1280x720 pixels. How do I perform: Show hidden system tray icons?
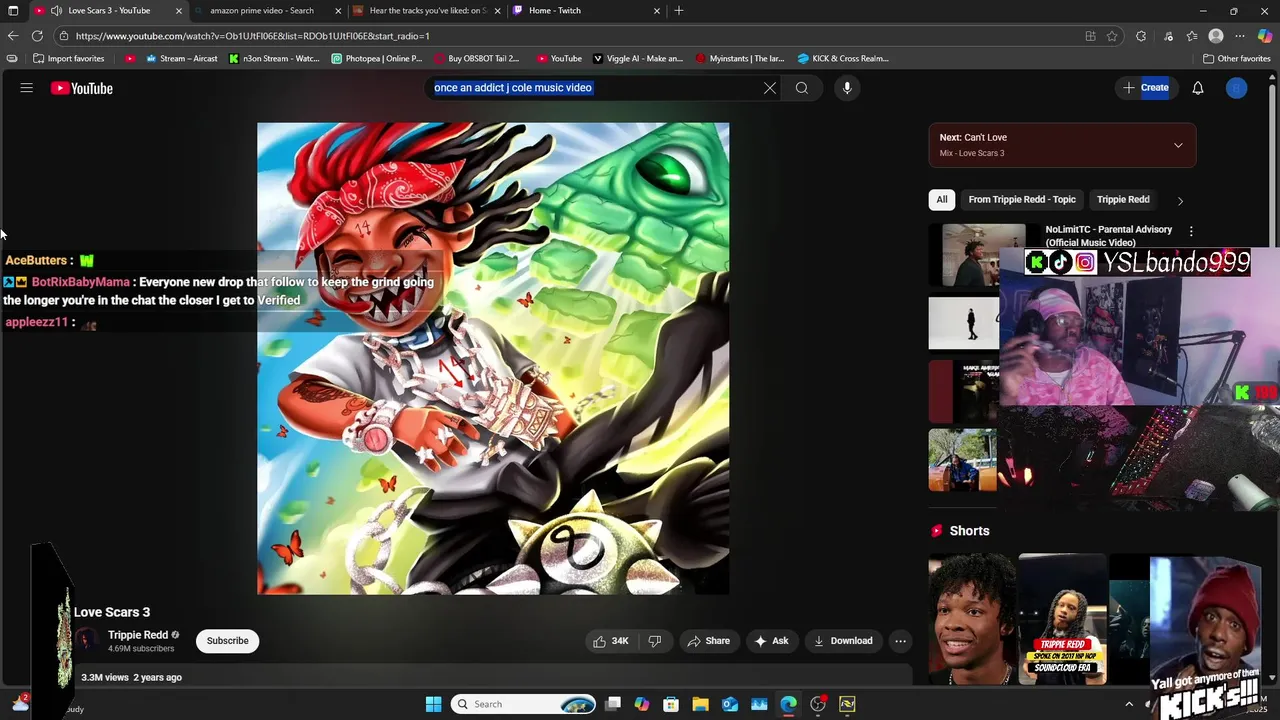point(1129,704)
